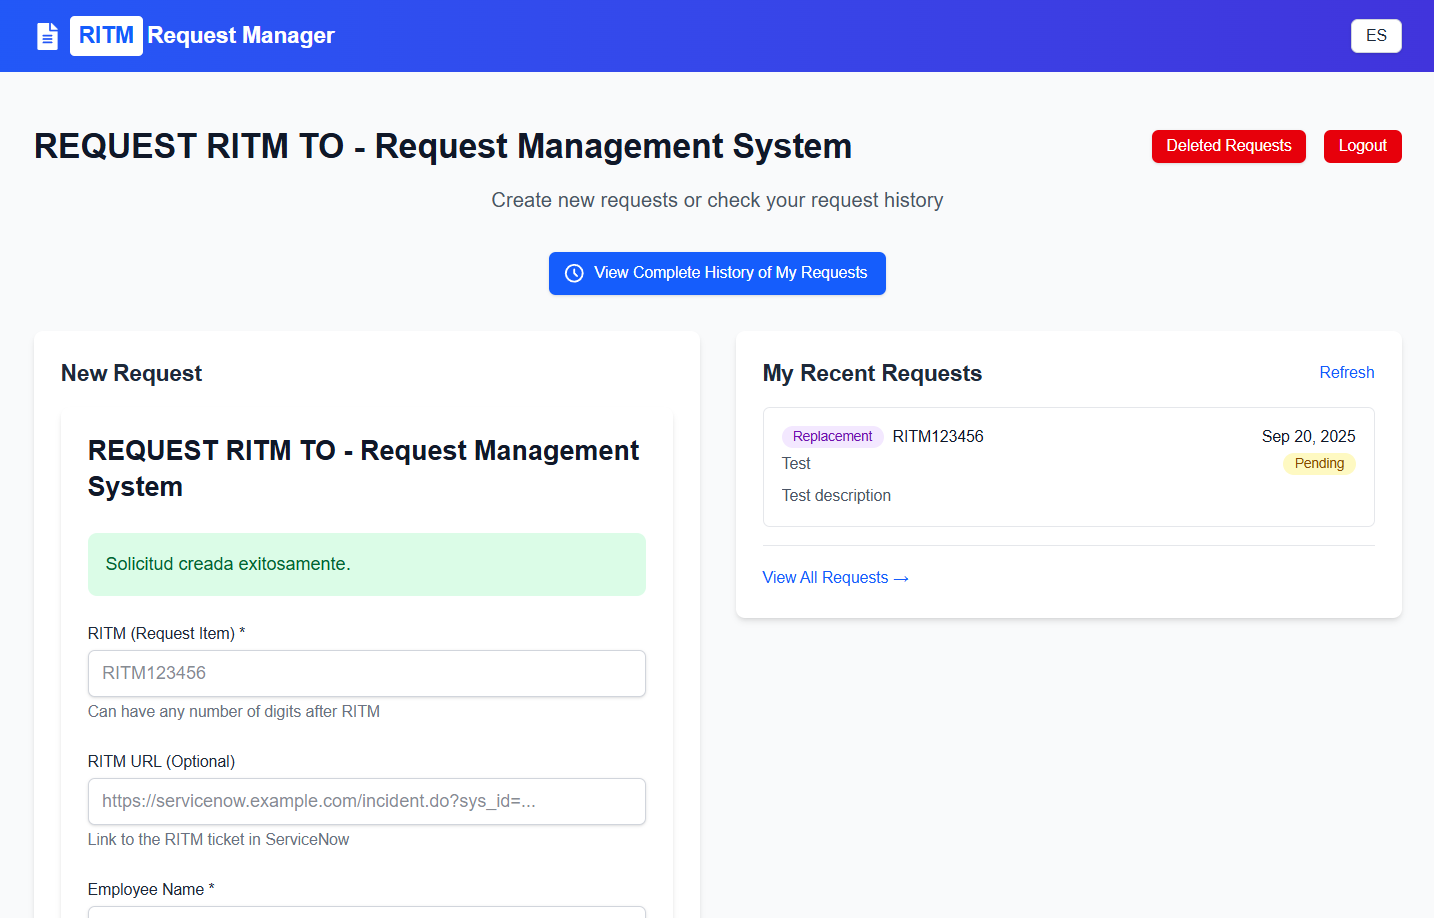Viewport: 1434px width, 918px height.
Task: Click the 'Test description' text
Action: [836, 495]
